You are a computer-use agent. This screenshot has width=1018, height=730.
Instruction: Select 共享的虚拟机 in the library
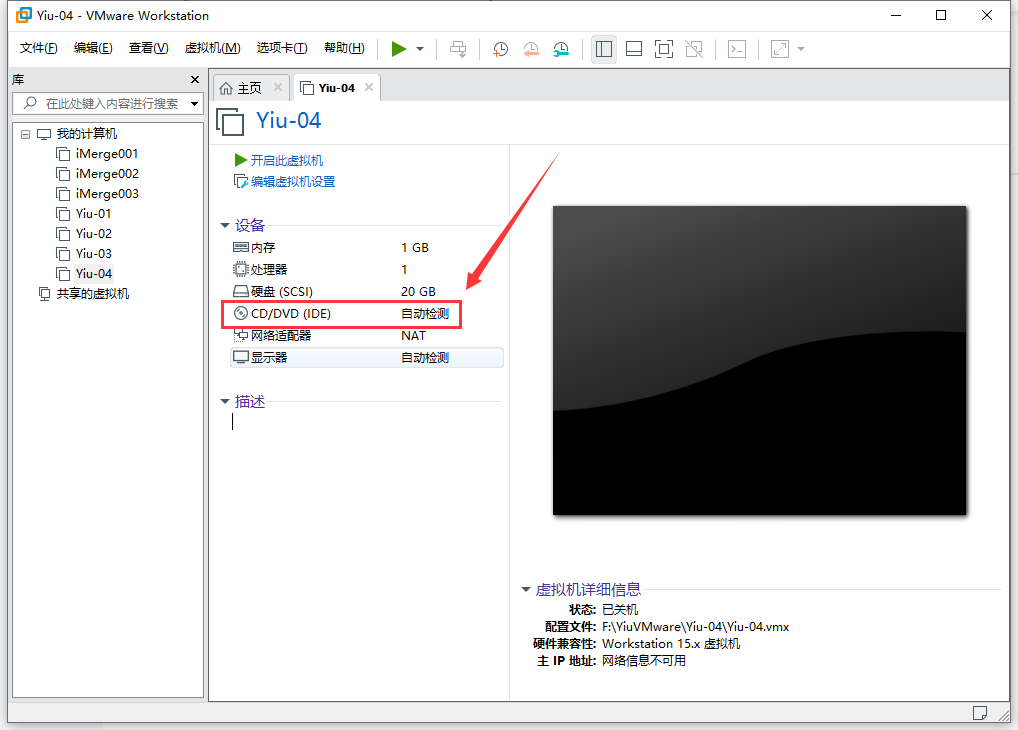point(84,294)
